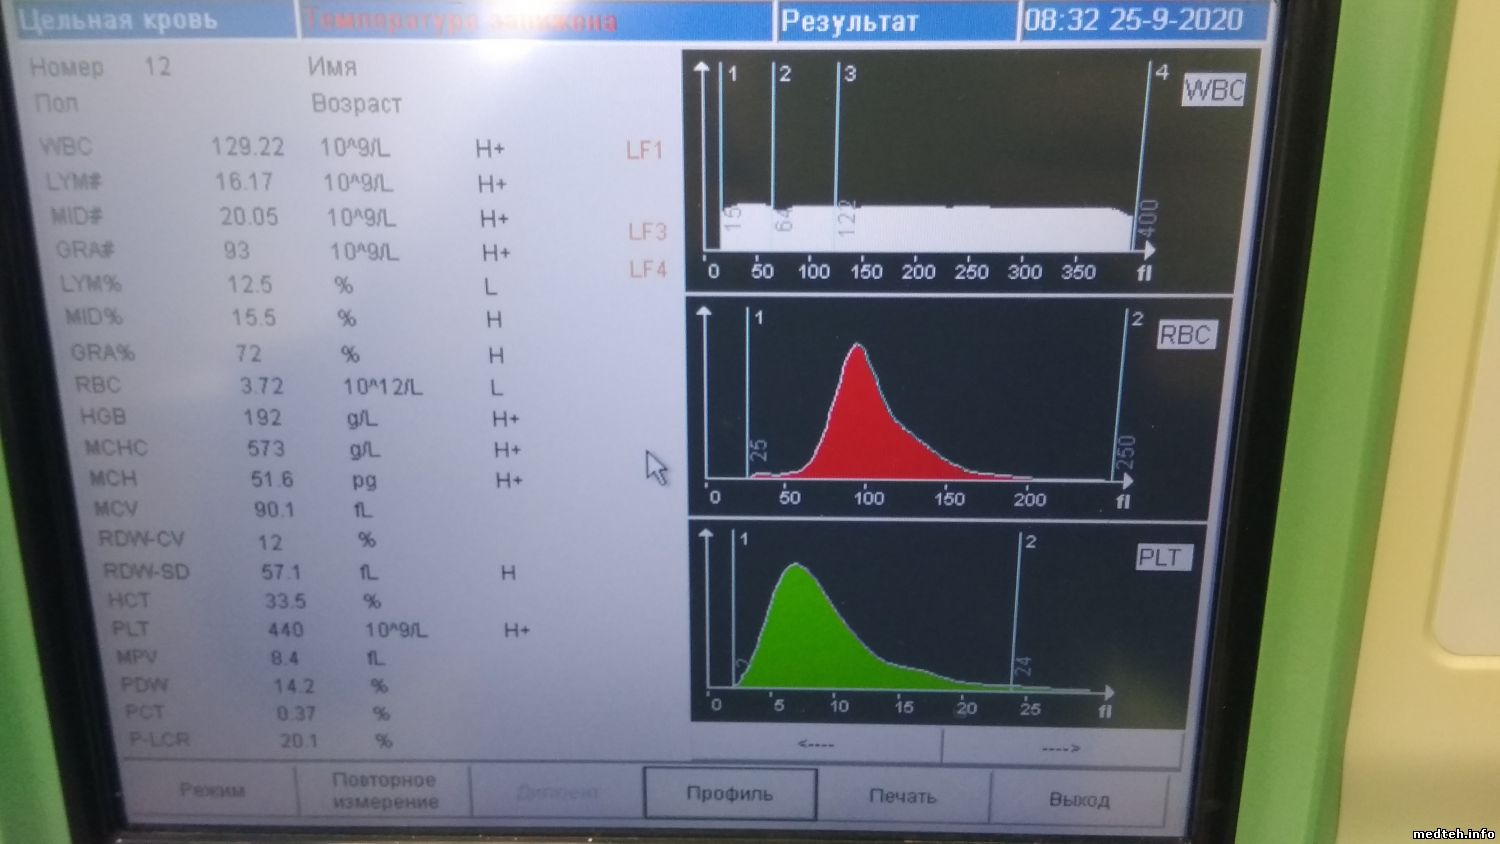Go to previous result with left arrow

(x=816, y=745)
